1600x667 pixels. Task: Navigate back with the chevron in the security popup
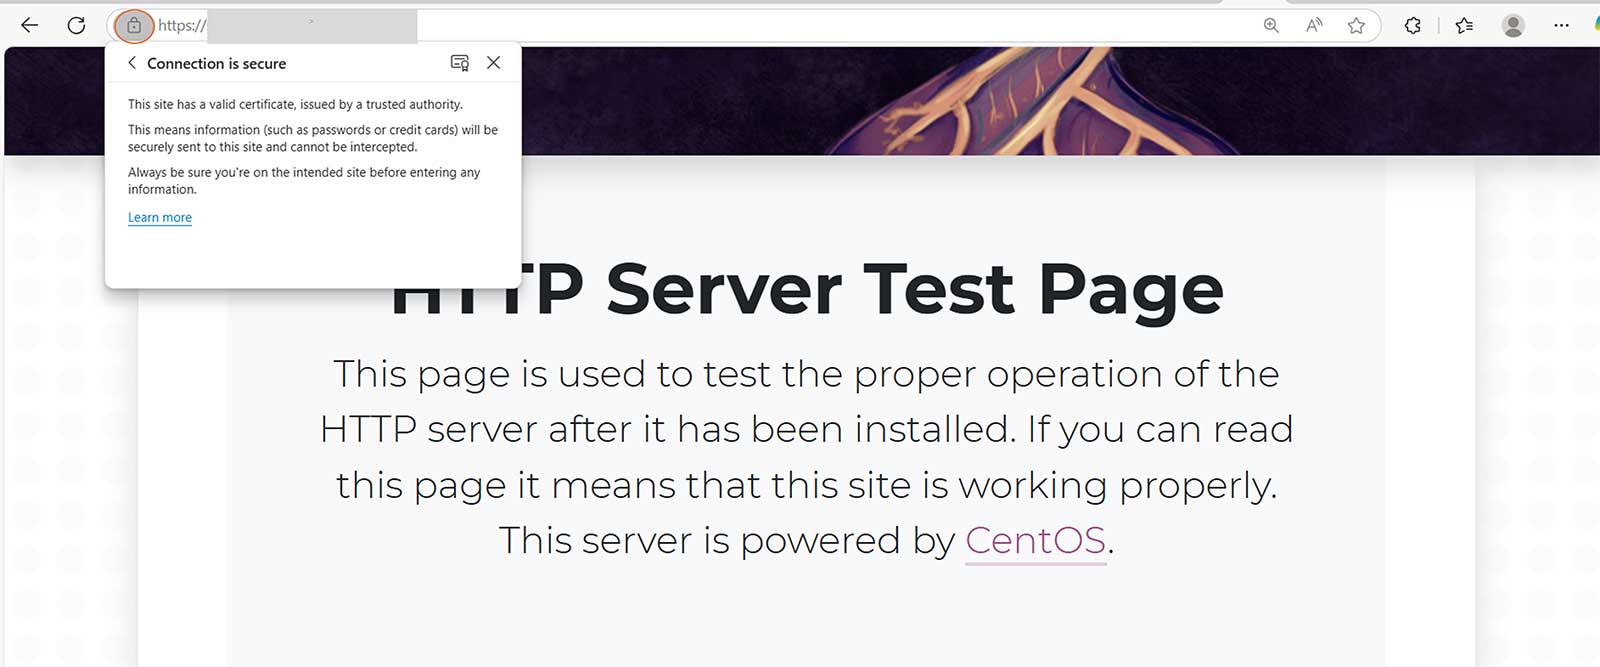coord(132,63)
